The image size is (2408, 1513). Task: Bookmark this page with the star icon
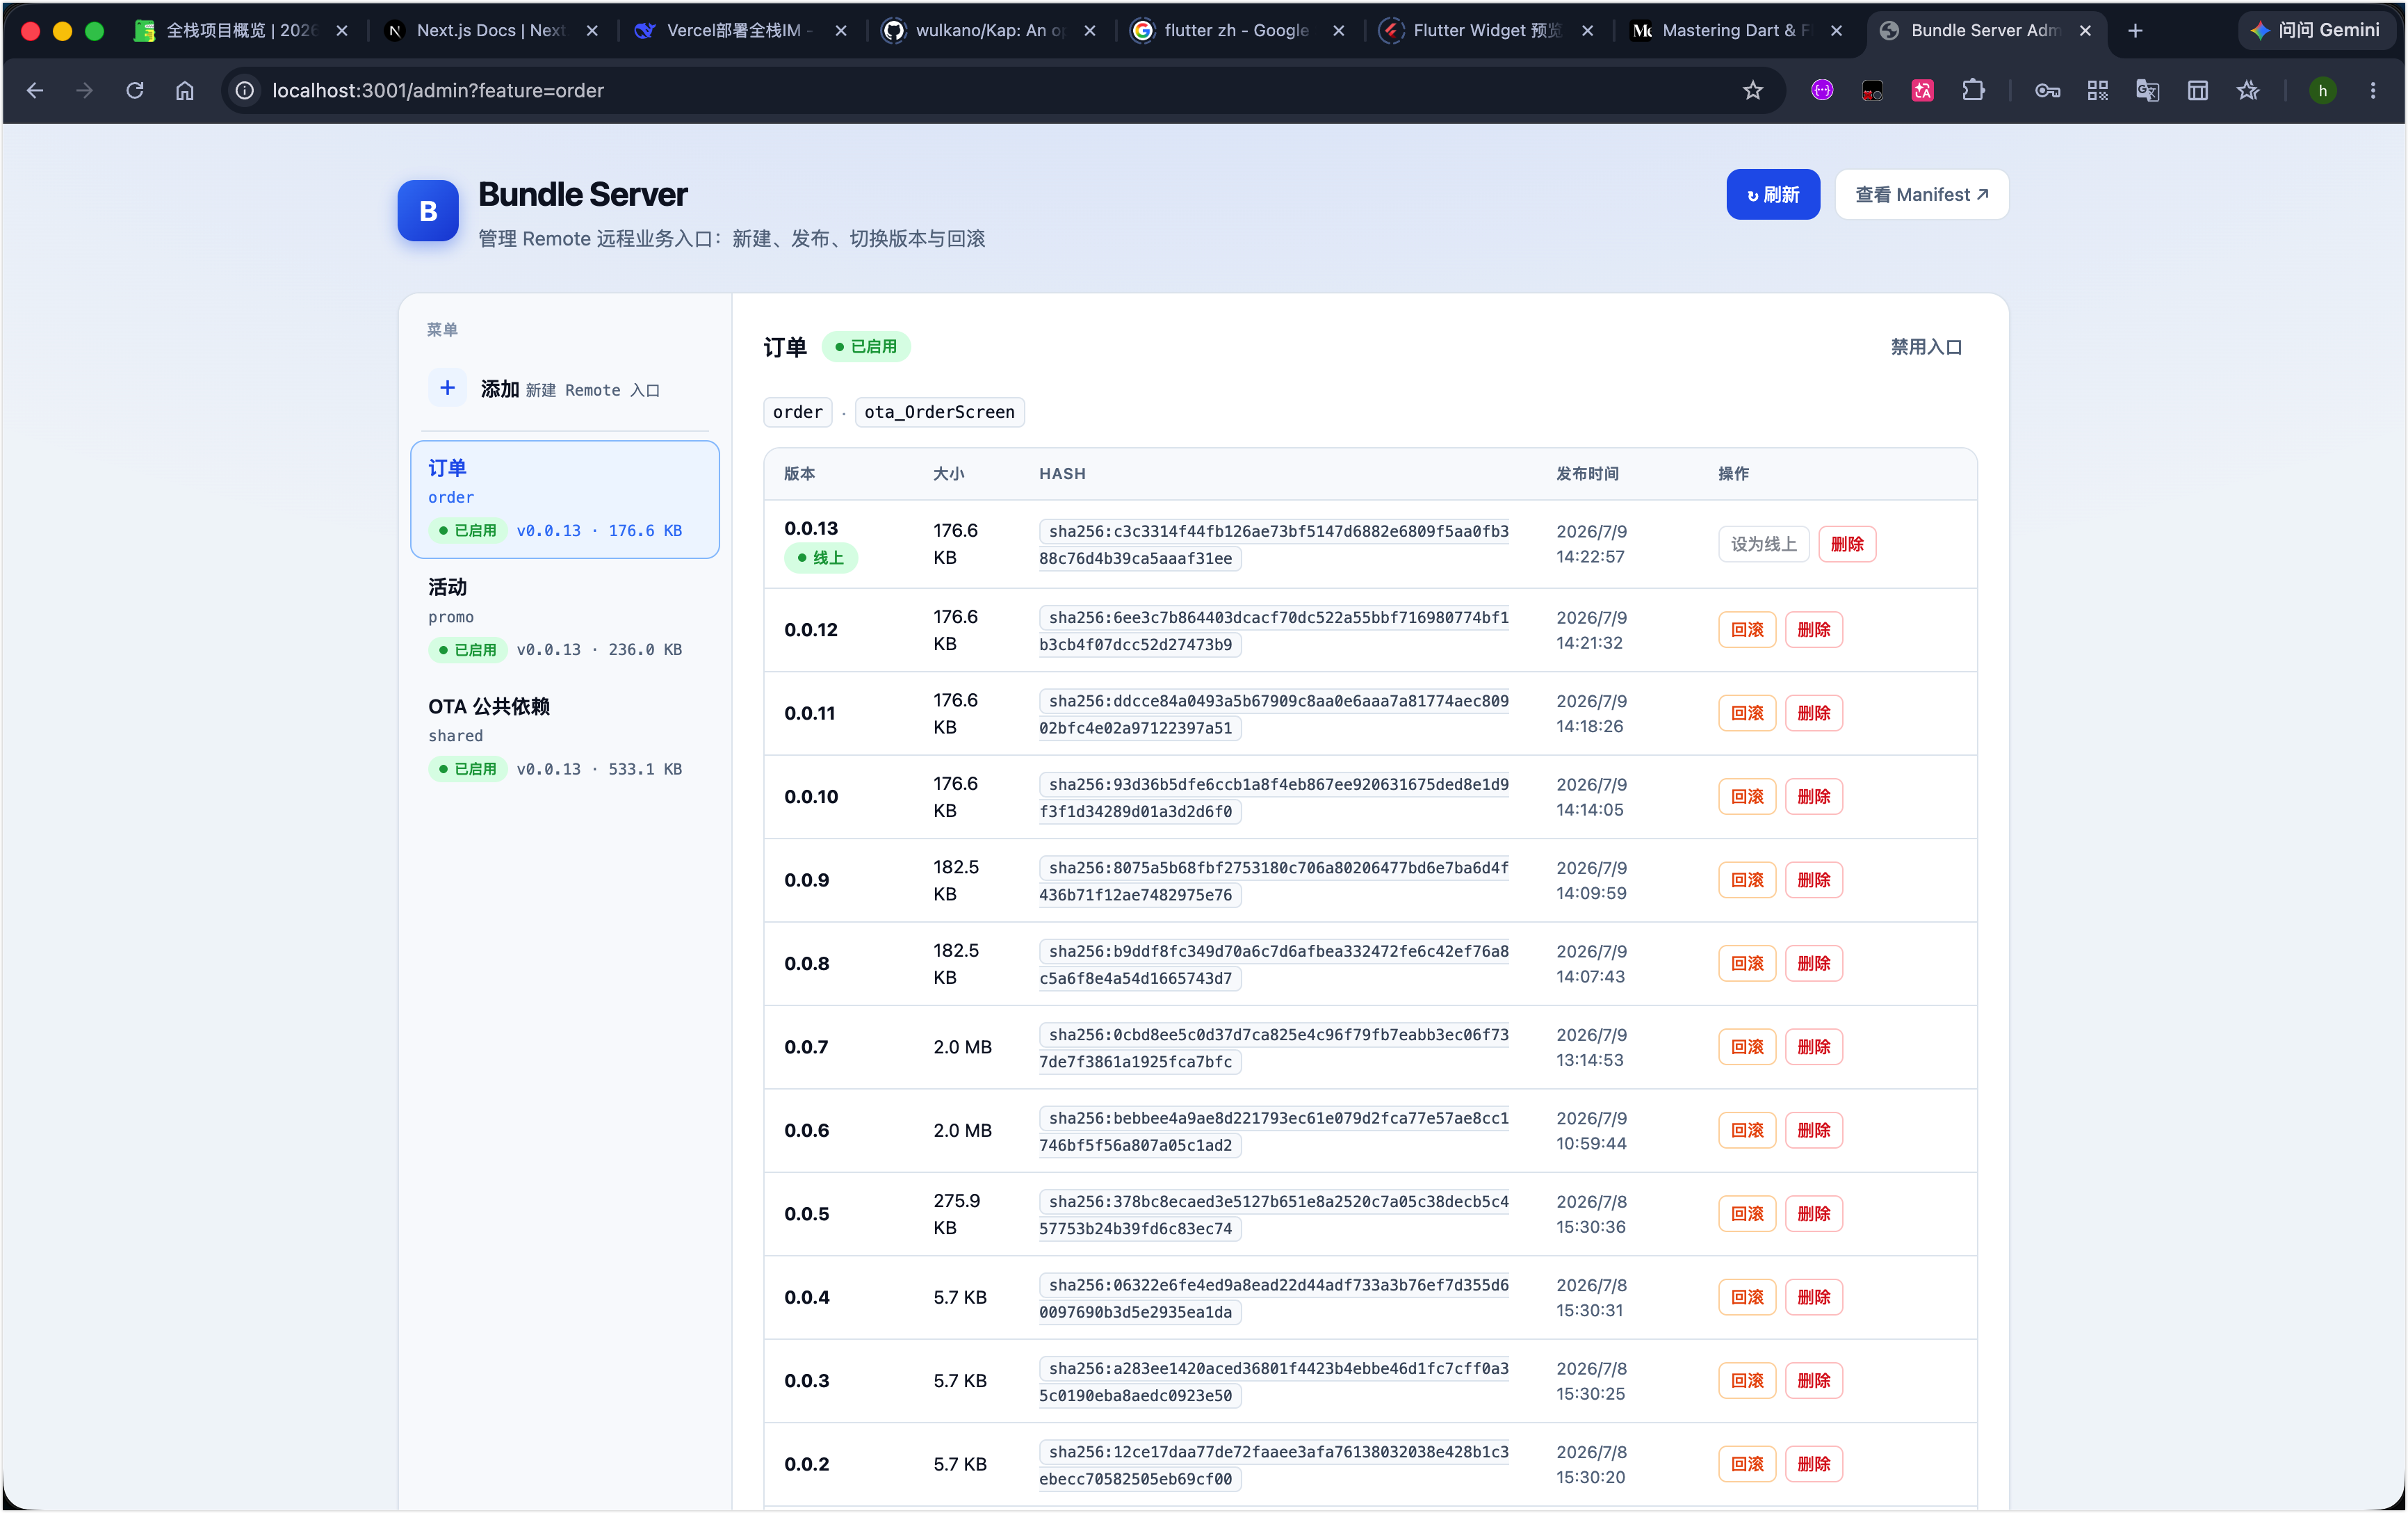(x=1752, y=91)
